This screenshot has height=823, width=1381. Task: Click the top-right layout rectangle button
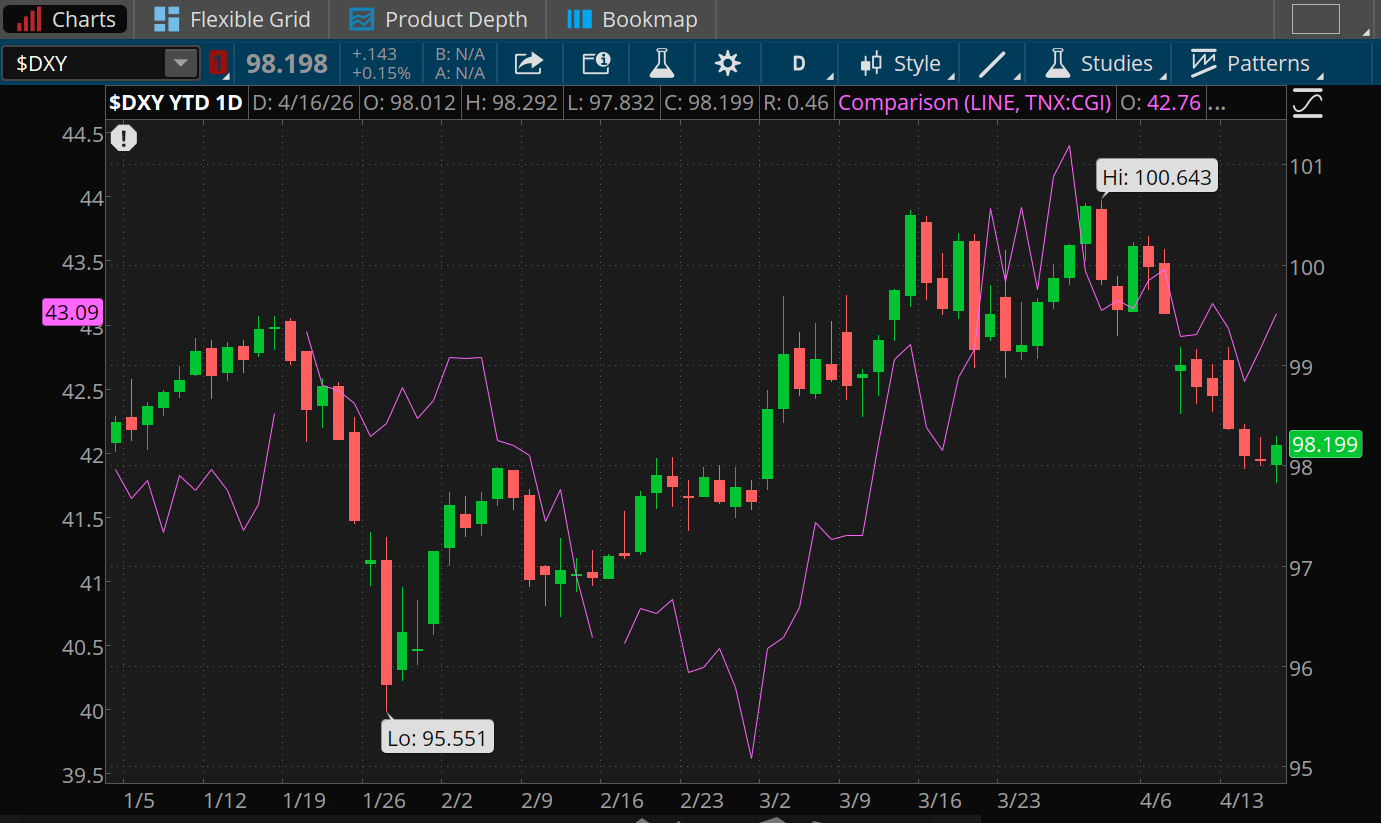(1315, 19)
